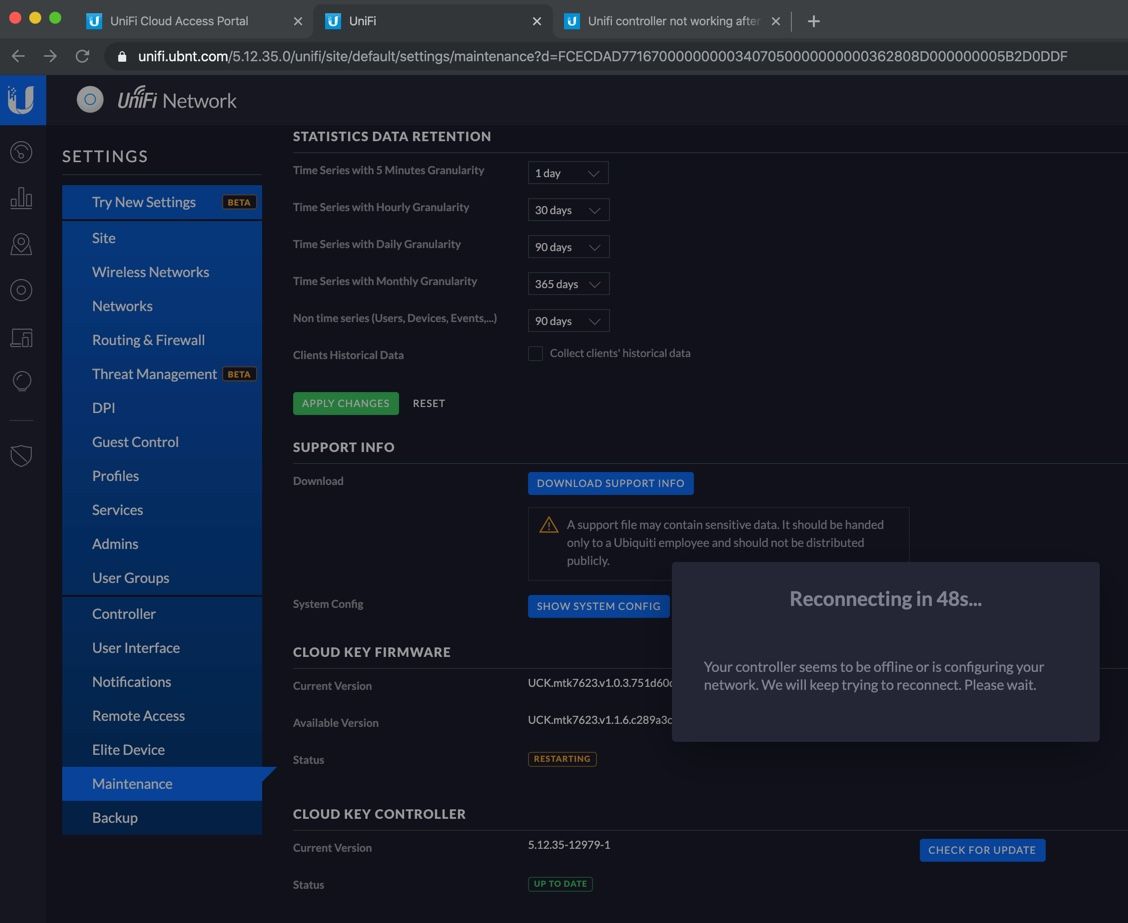The height and width of the screenshot is (923, 1128).
Task: Open the Map pin icon in sidebar
Action: [21, 245]
